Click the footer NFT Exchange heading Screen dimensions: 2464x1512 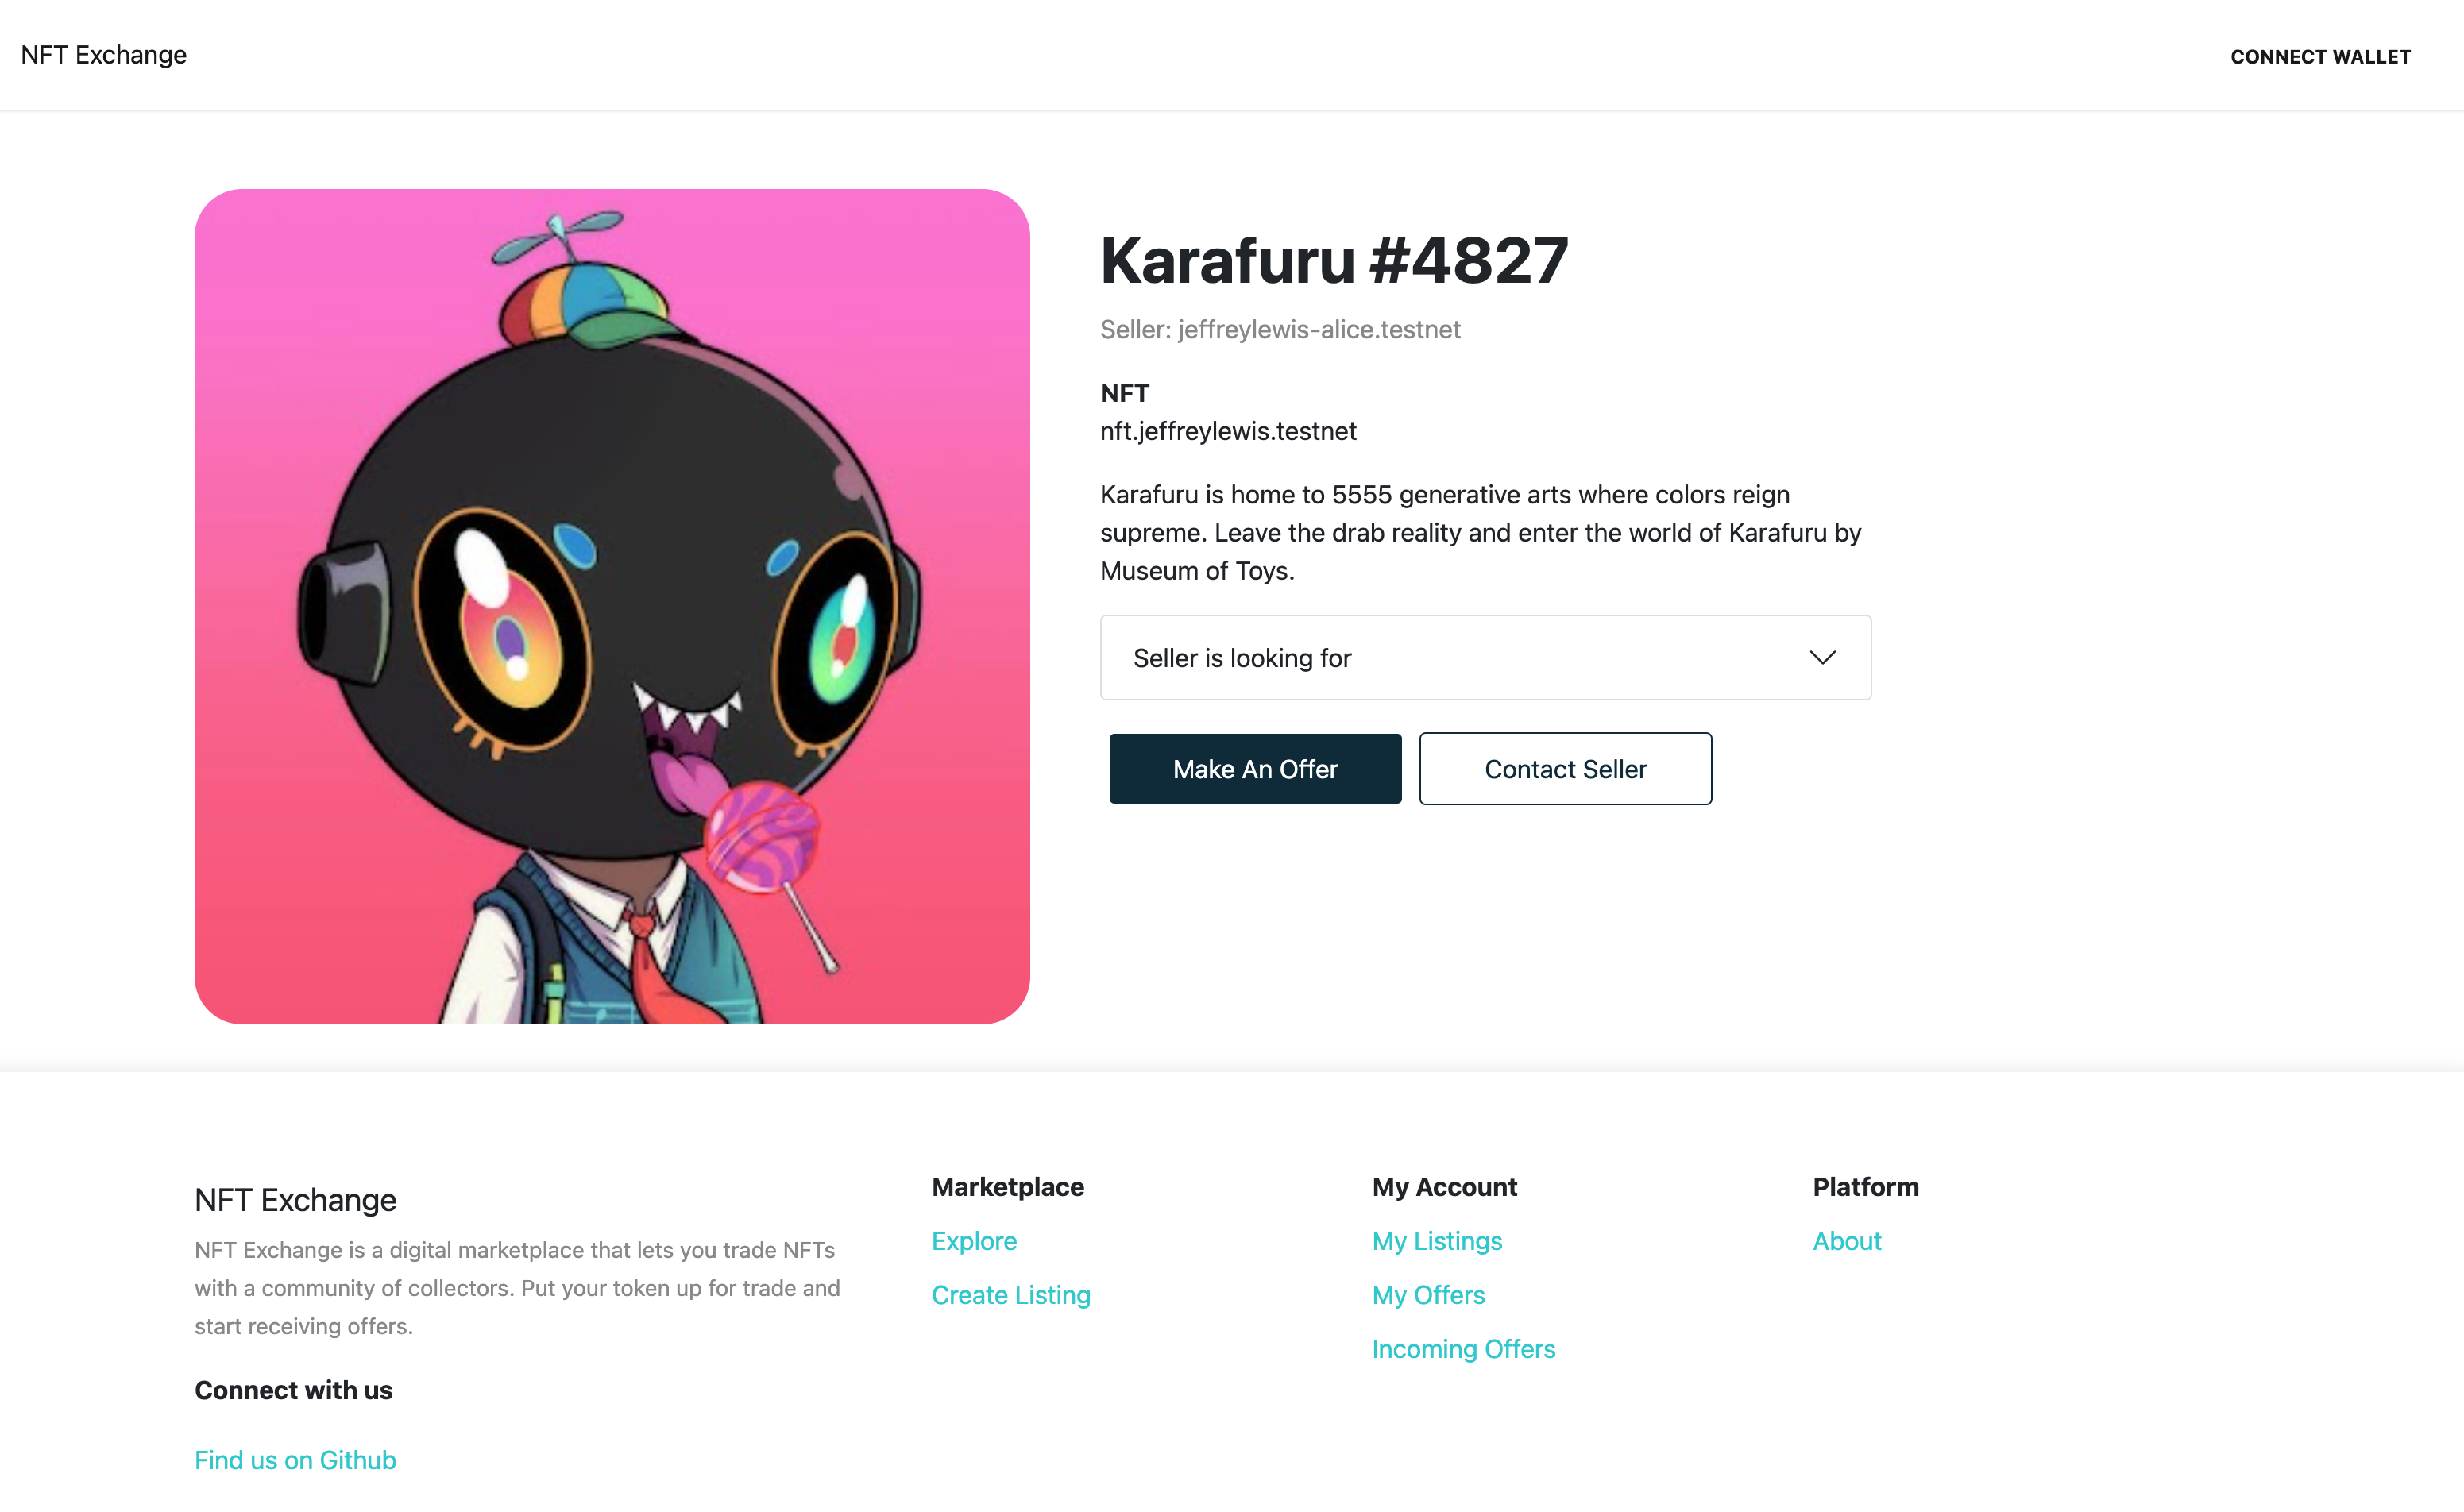click(x=295, y=1199)
